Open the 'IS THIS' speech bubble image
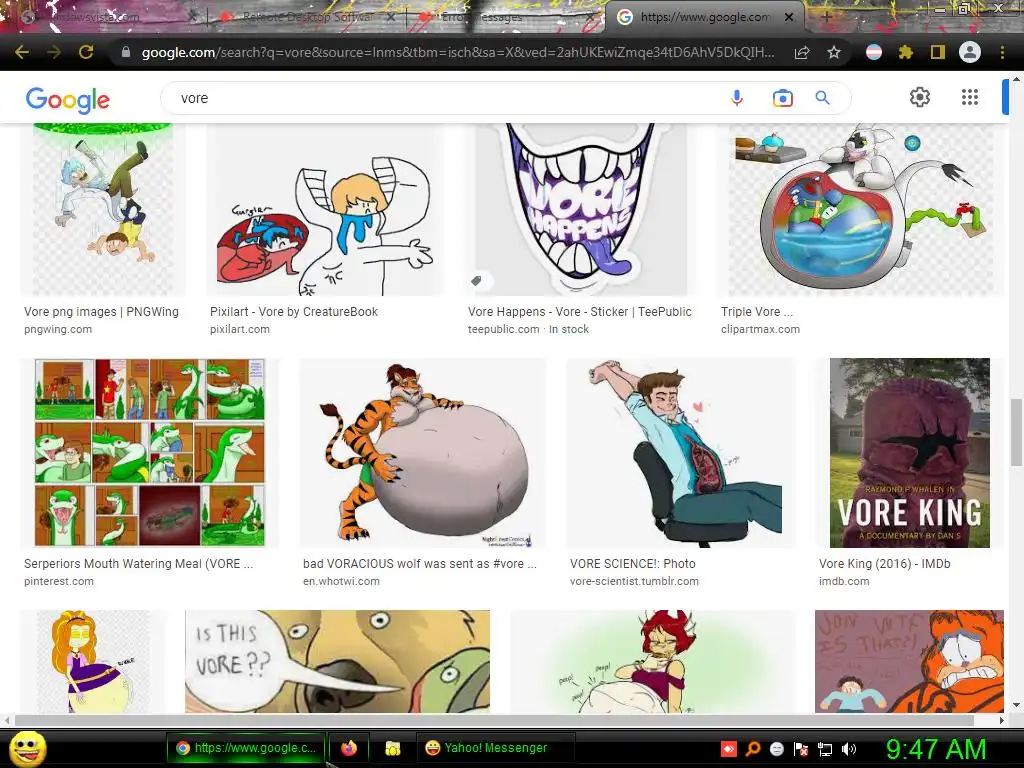The height and width of the screenshot is (768, 1024). 337,661
